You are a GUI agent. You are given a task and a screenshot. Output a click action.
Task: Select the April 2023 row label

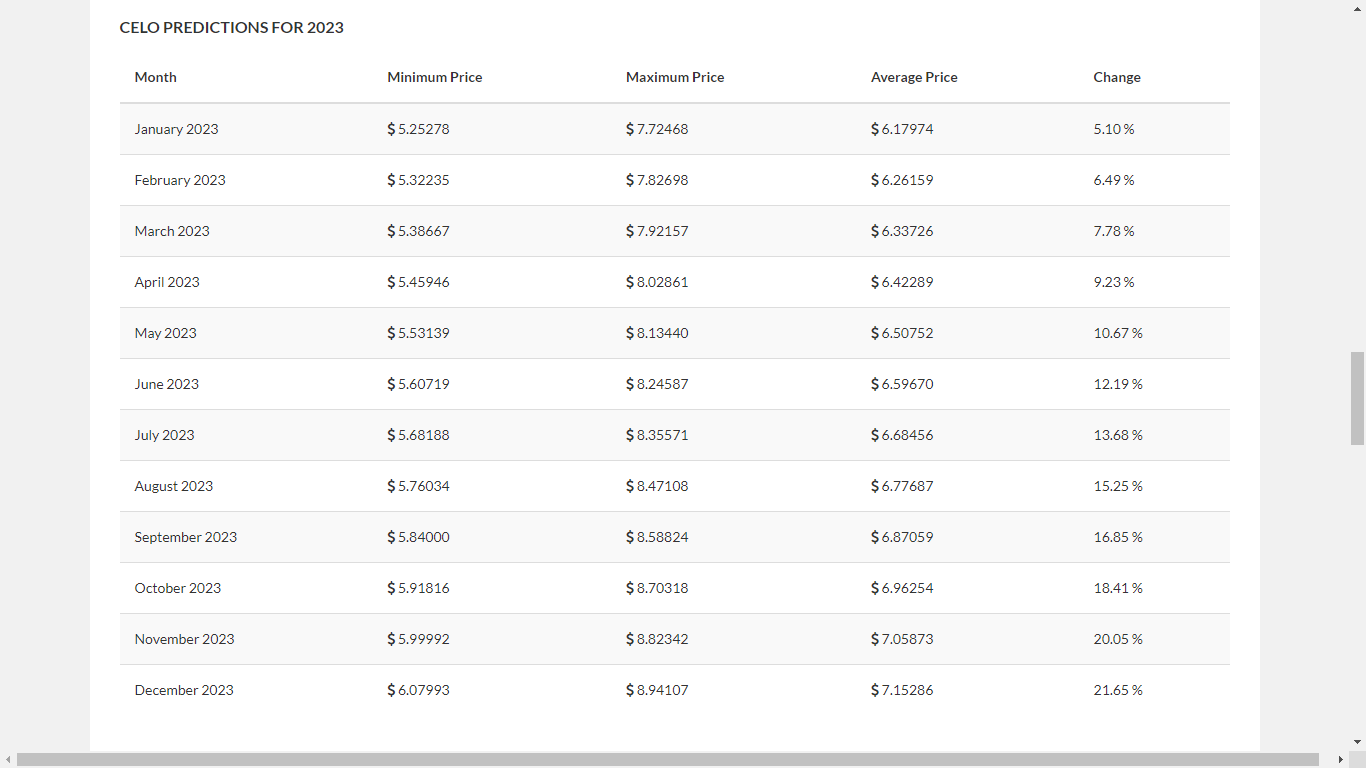(x=167, y=282)
